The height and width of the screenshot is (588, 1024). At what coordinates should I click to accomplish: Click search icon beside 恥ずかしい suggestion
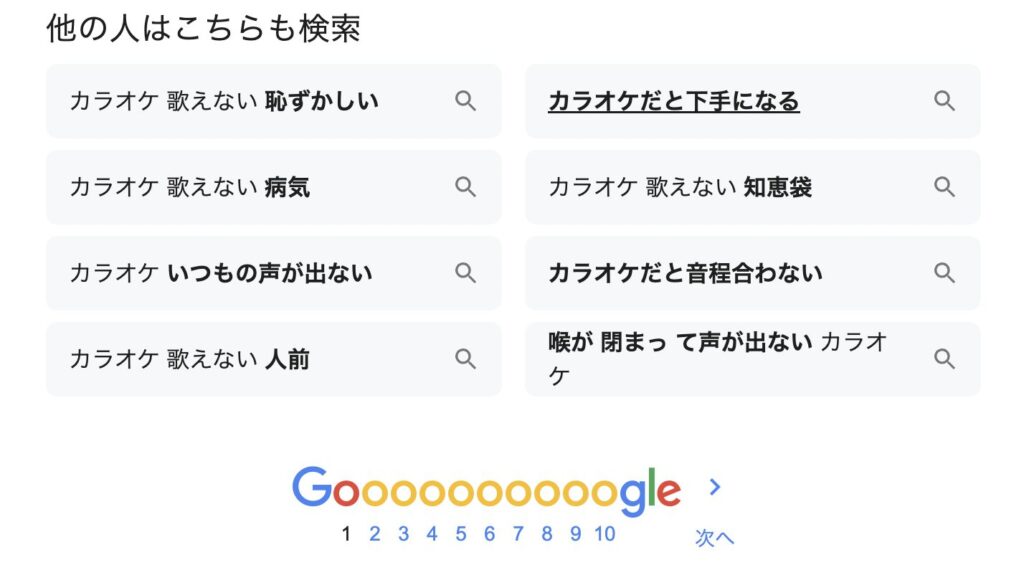tap(465, 101)
